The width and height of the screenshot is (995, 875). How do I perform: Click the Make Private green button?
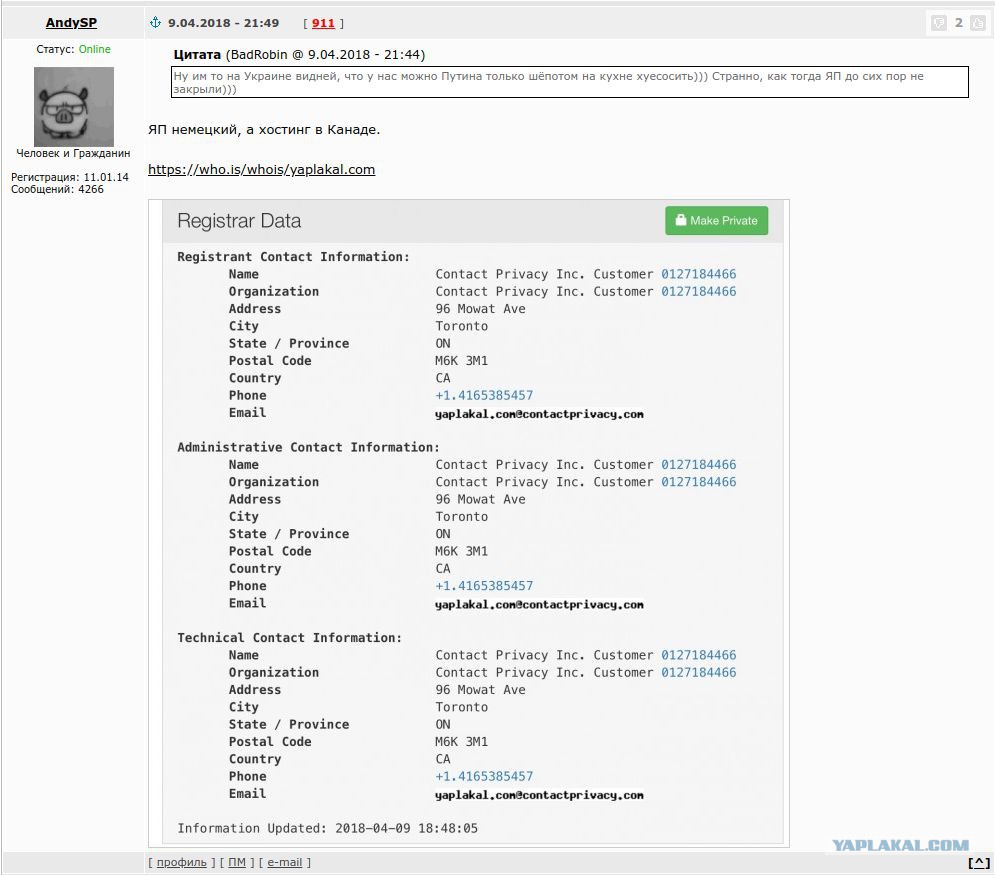coord(716,220)
